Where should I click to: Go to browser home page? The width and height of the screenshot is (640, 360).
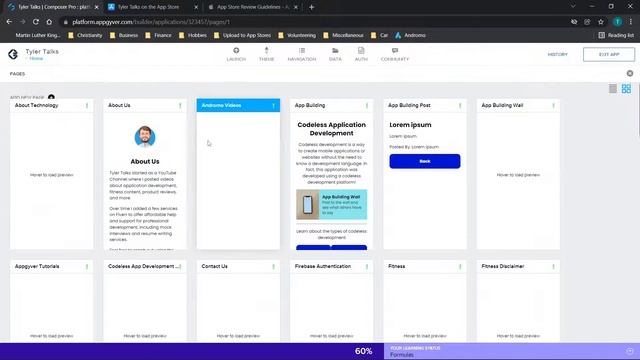pyautogui.click(x=49, y=22)
